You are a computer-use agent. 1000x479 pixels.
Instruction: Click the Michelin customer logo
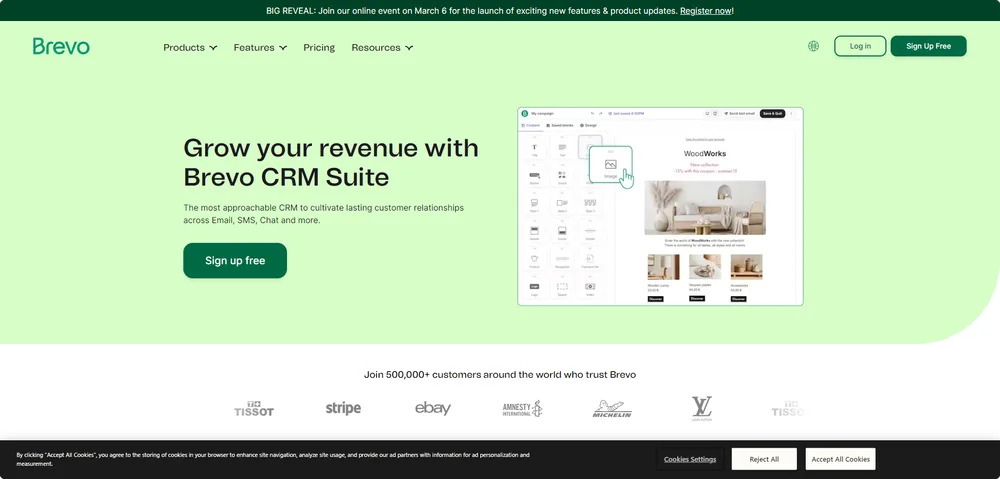(612, 409)
